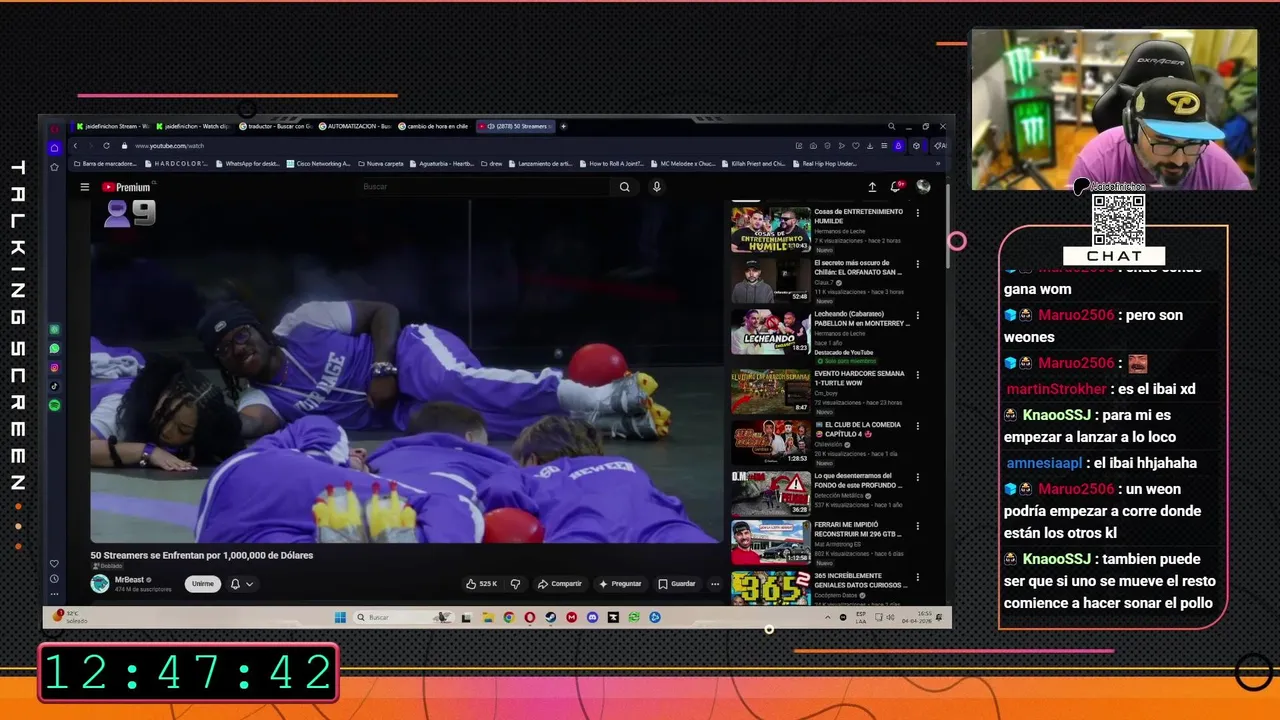The height and width of the screenshot is (720, 1280).
Task: Click the heart icon in browser toolbar
Action: pyautogui.click(x=856, y=146)
